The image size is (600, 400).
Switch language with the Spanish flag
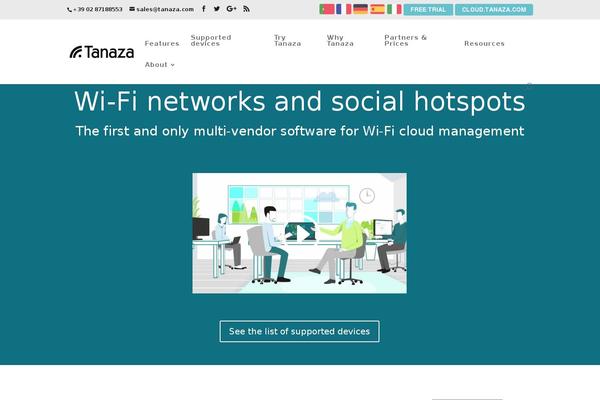(377, 9)
